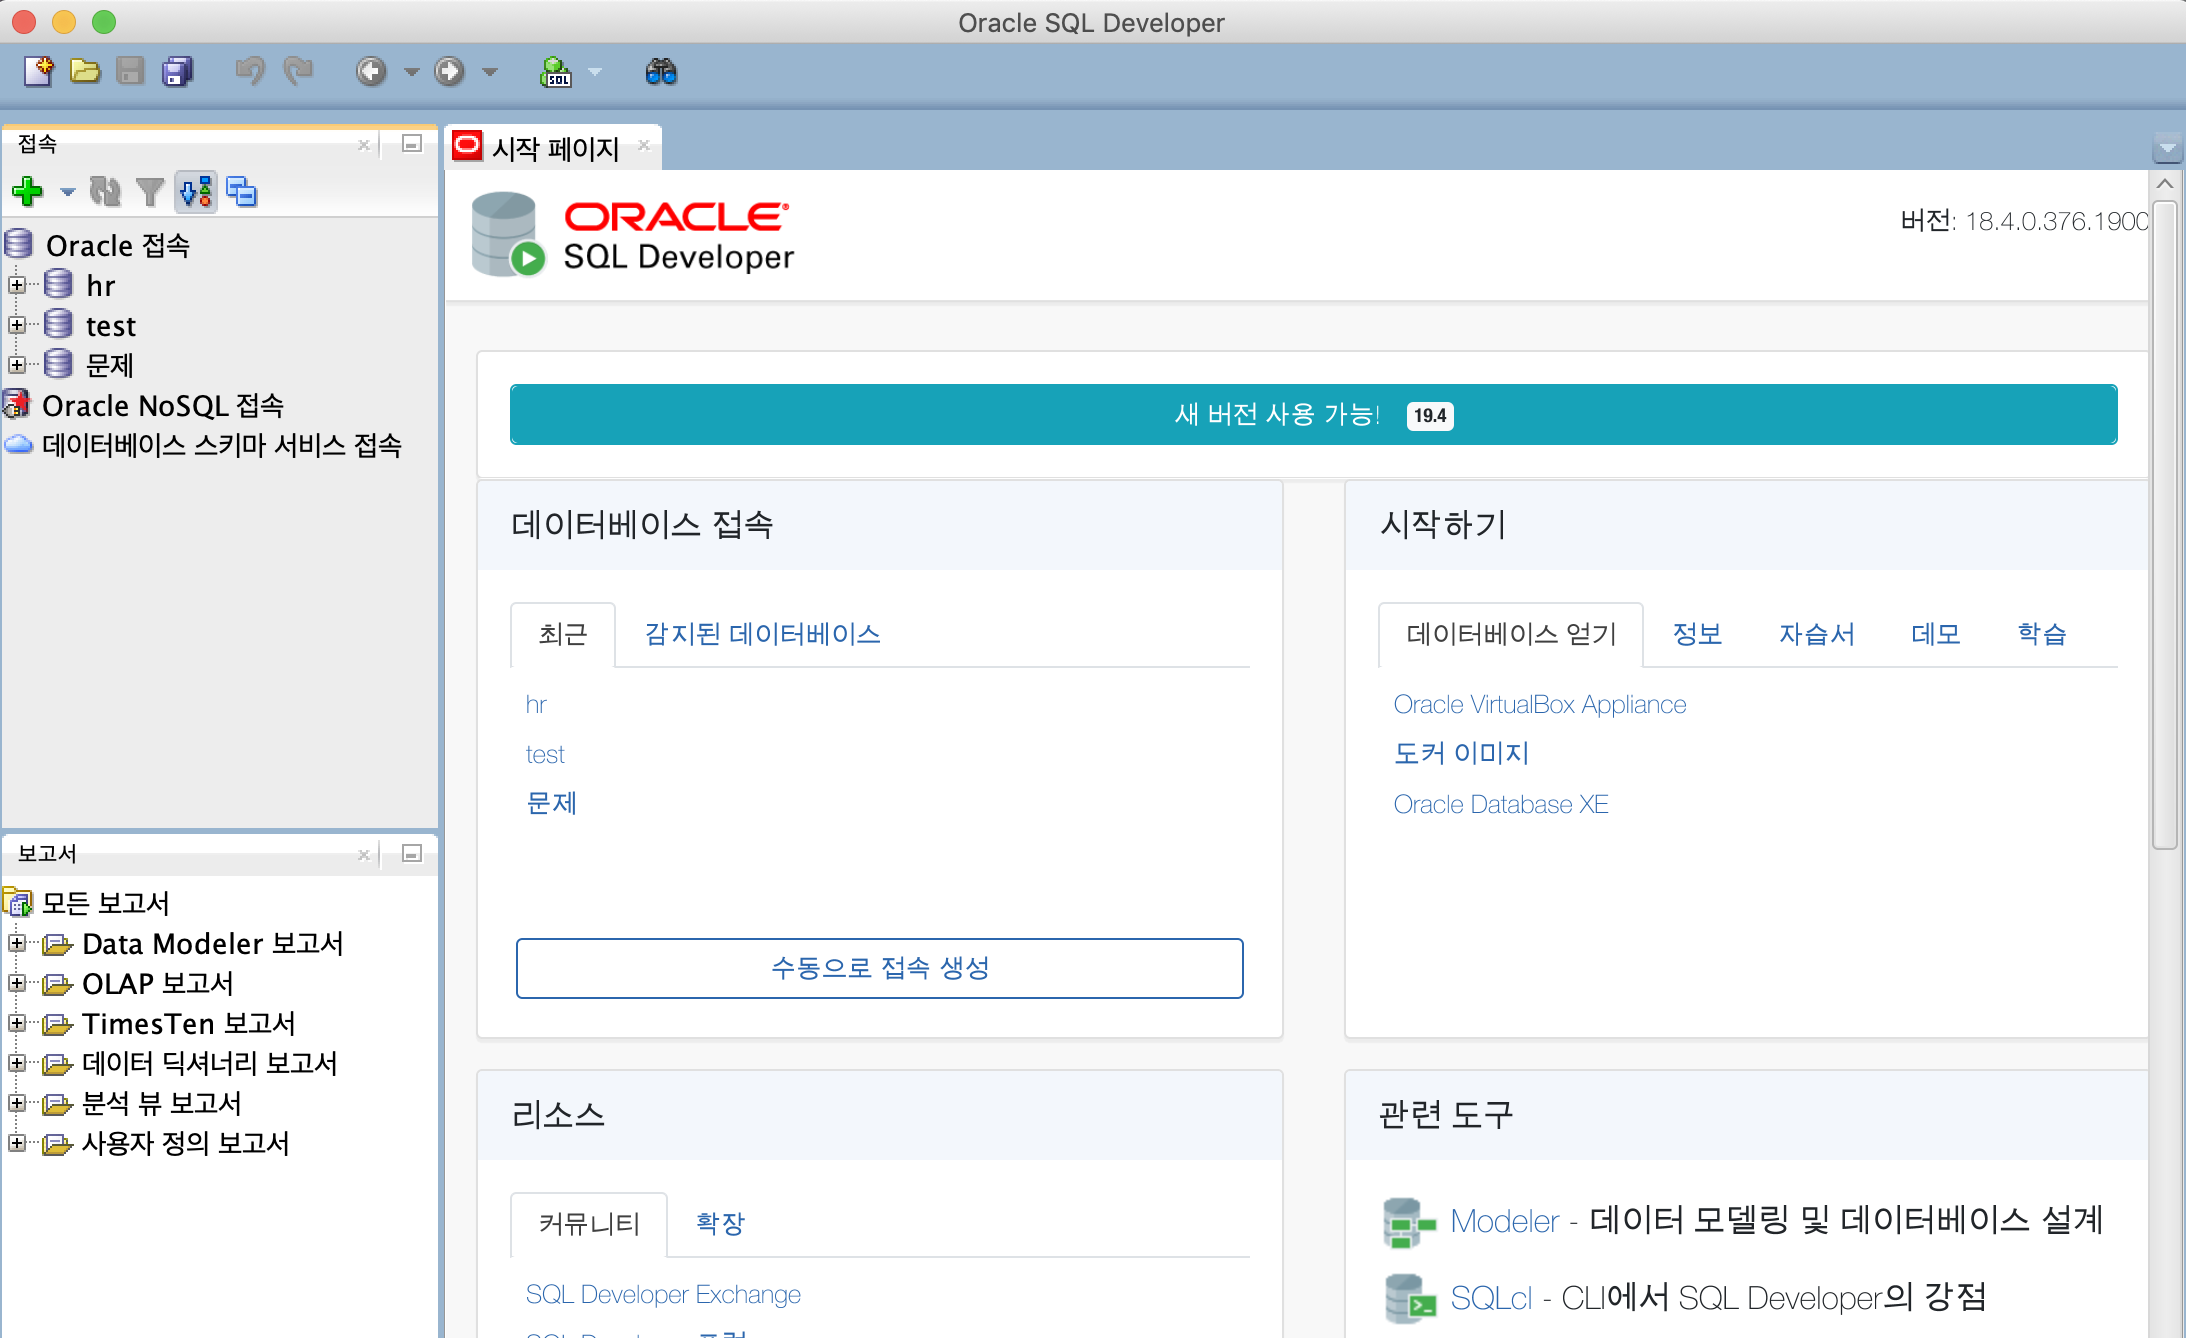Click the New file toolbar icon
This screenshot has height=1338, width=2186.
click(38, 72)
